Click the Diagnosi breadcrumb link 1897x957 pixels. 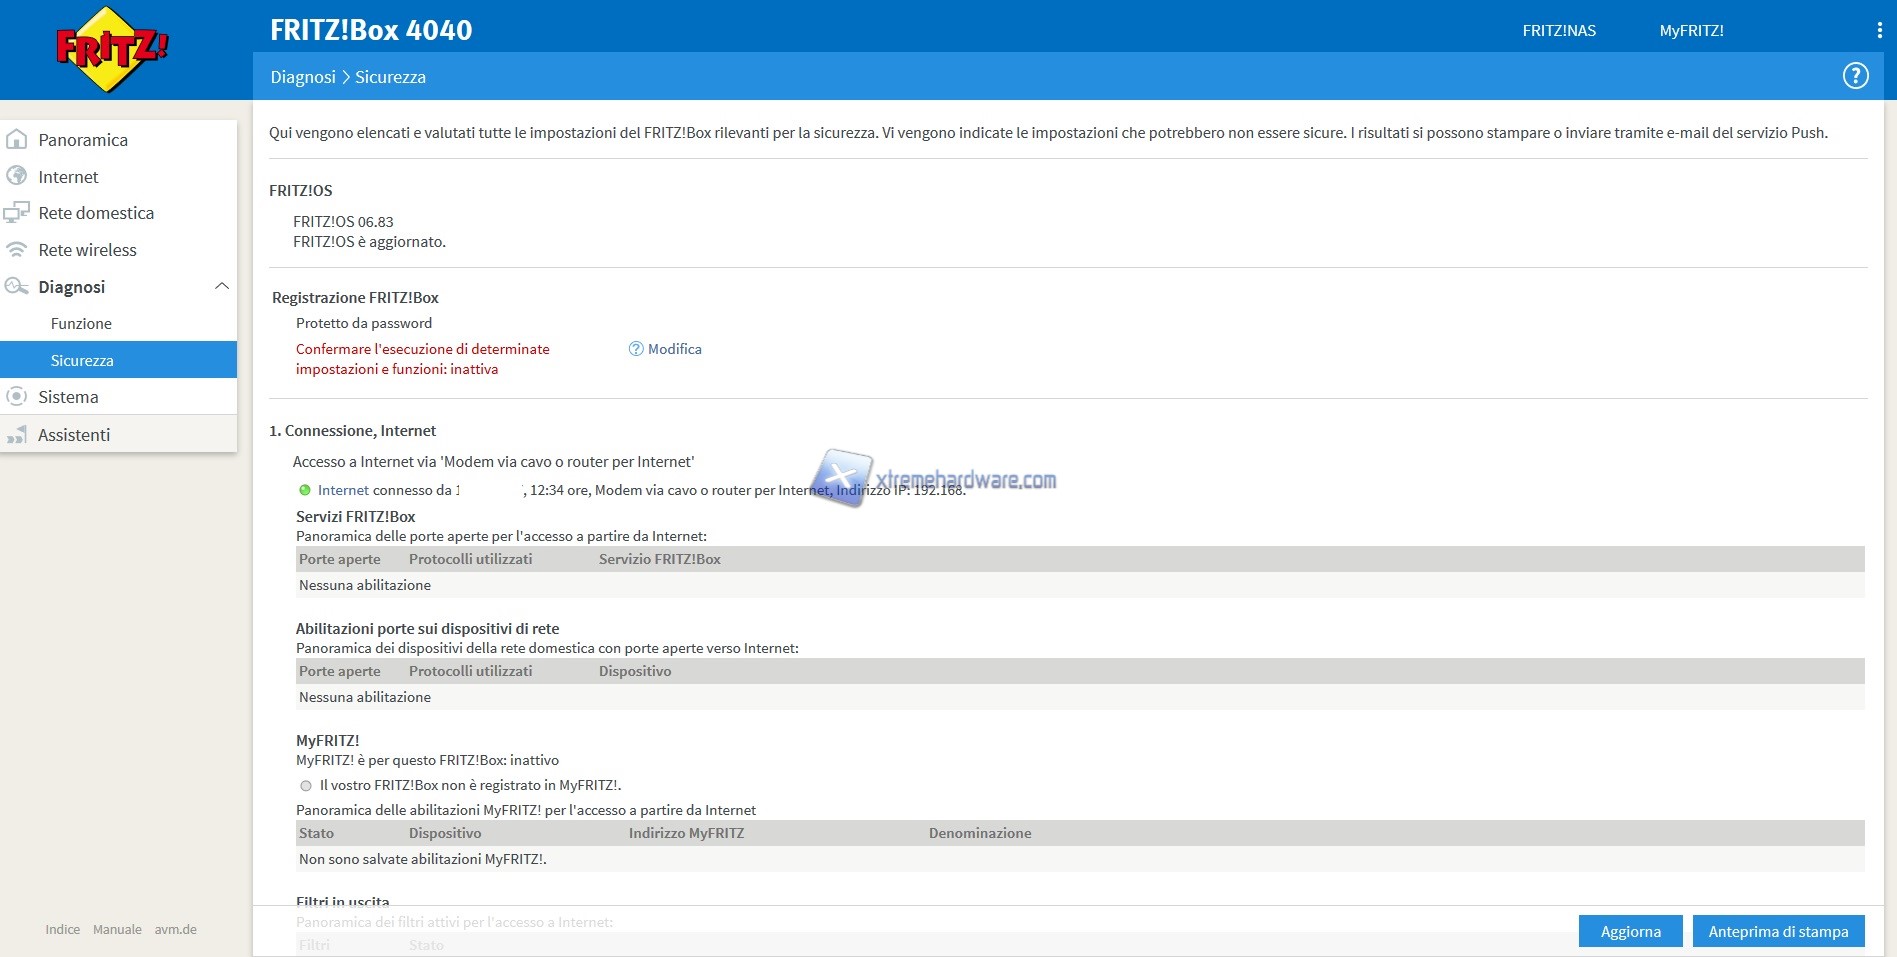(x=303, y=77)
